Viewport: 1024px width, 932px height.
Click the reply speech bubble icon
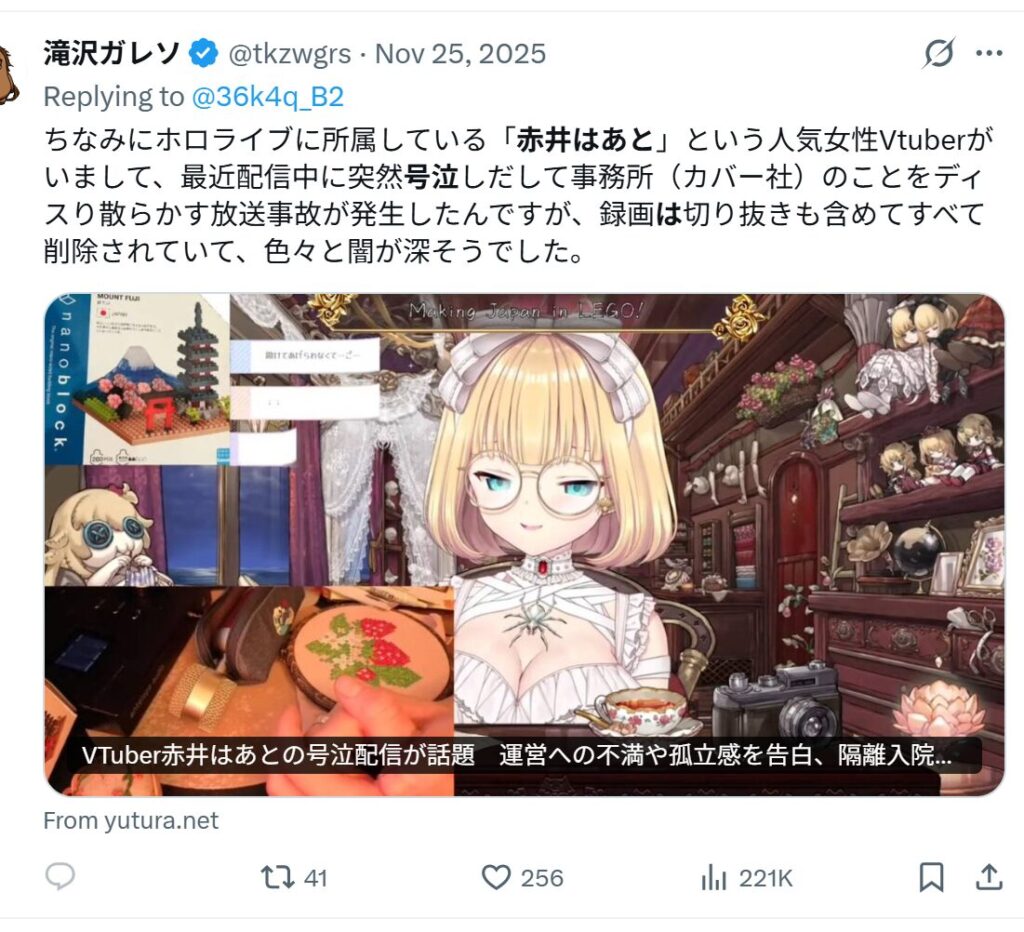(60, 877)
